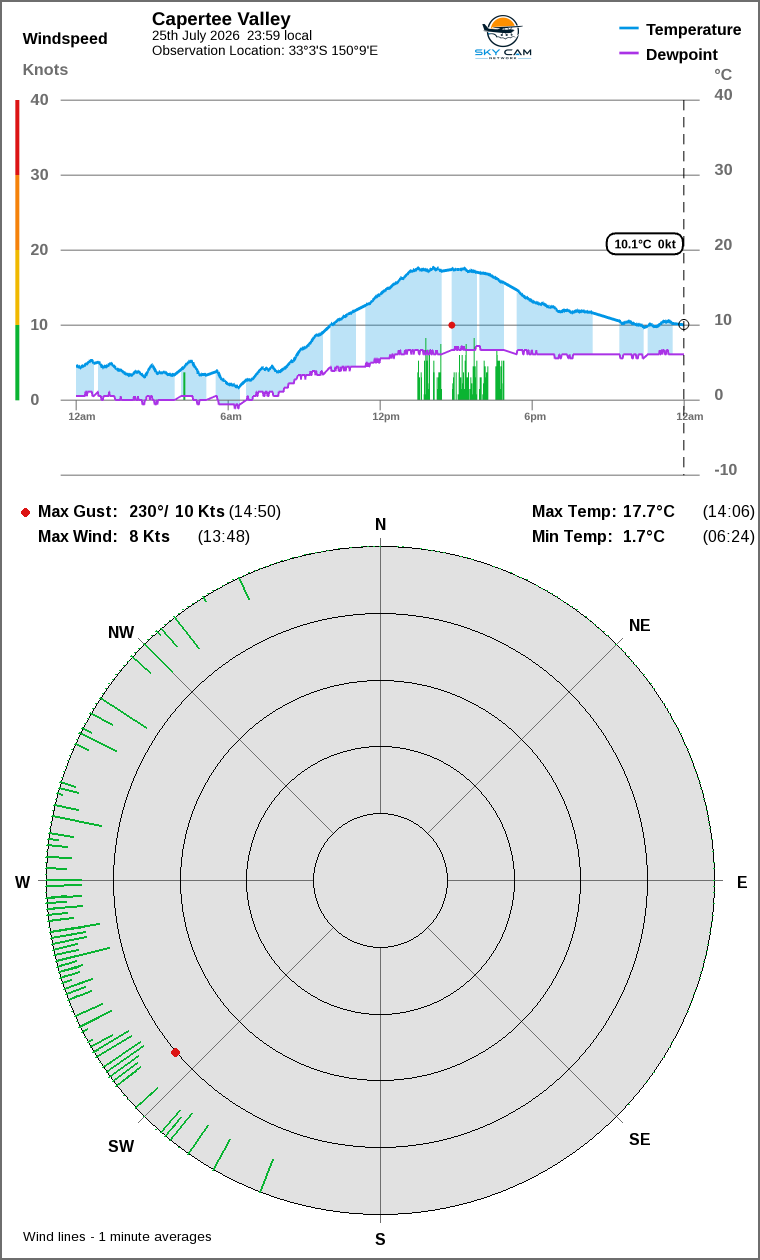Click the red max gust dot on compass
The height and width of the screenshot is (1260, 760).
[175, 1052]
